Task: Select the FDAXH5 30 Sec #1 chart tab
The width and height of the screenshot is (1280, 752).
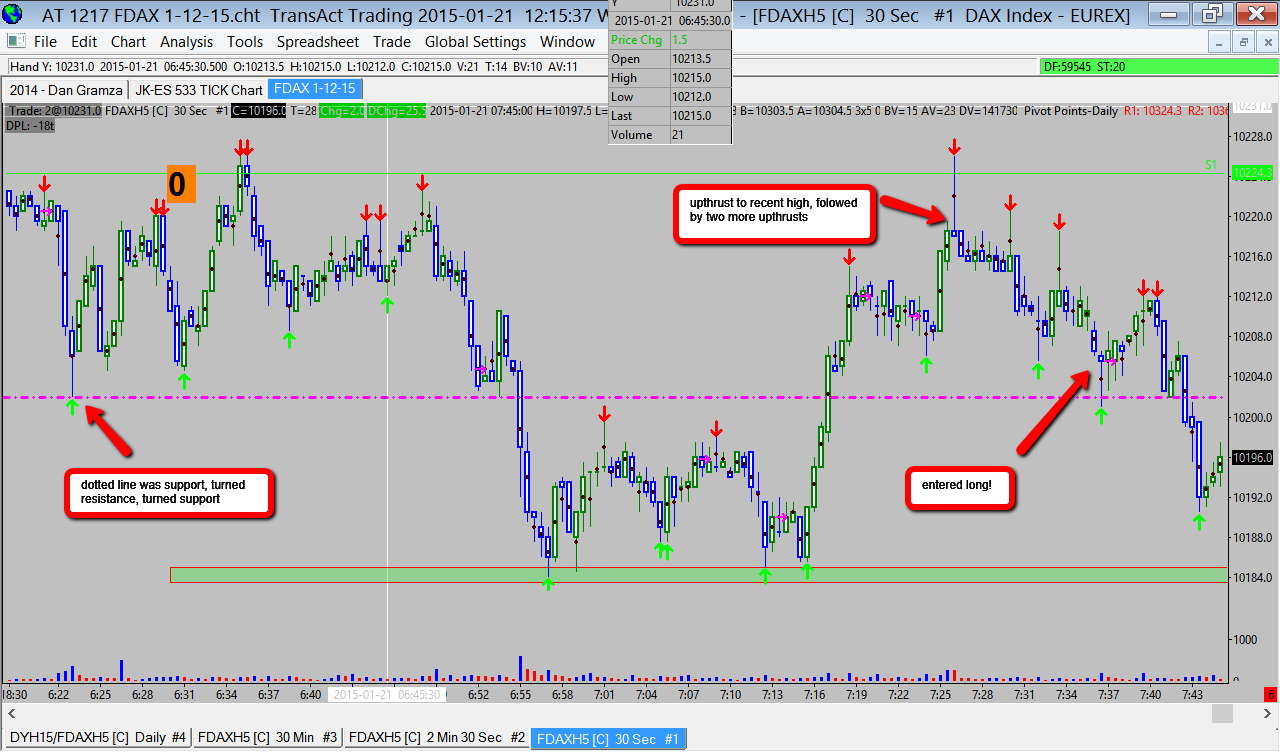Action: pyautogui.click(x=608, y=738)
